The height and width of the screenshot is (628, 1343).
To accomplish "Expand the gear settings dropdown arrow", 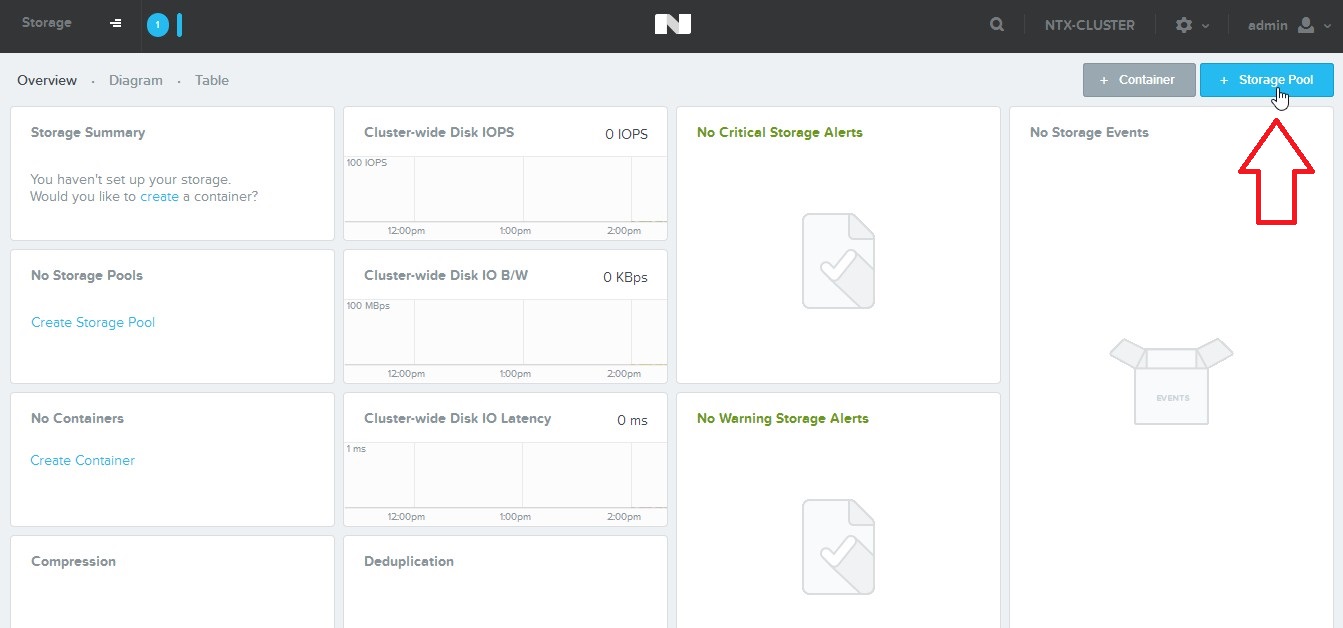I will pyautogui.click(x=1206, y=26).
